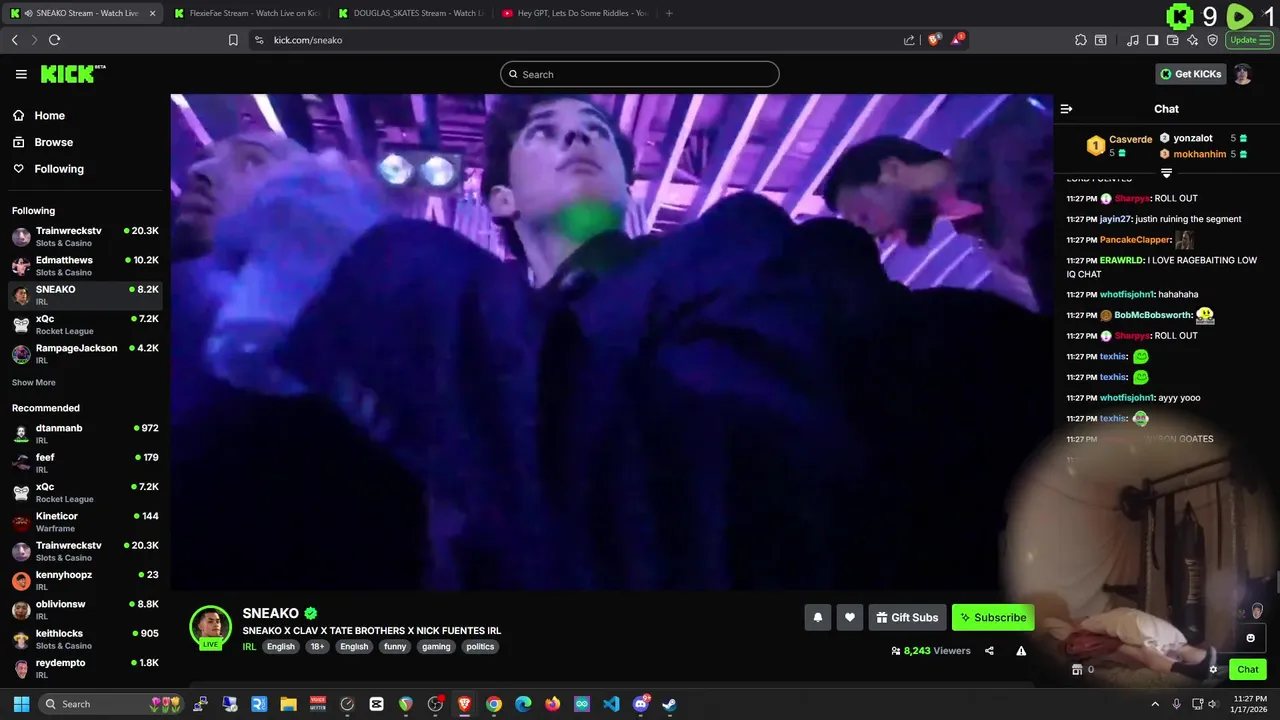Image resolution: width=1280 pixels, height=720 pixels.
Task: Open the browser extensions puzzle icon
Action: (1081, 40)
